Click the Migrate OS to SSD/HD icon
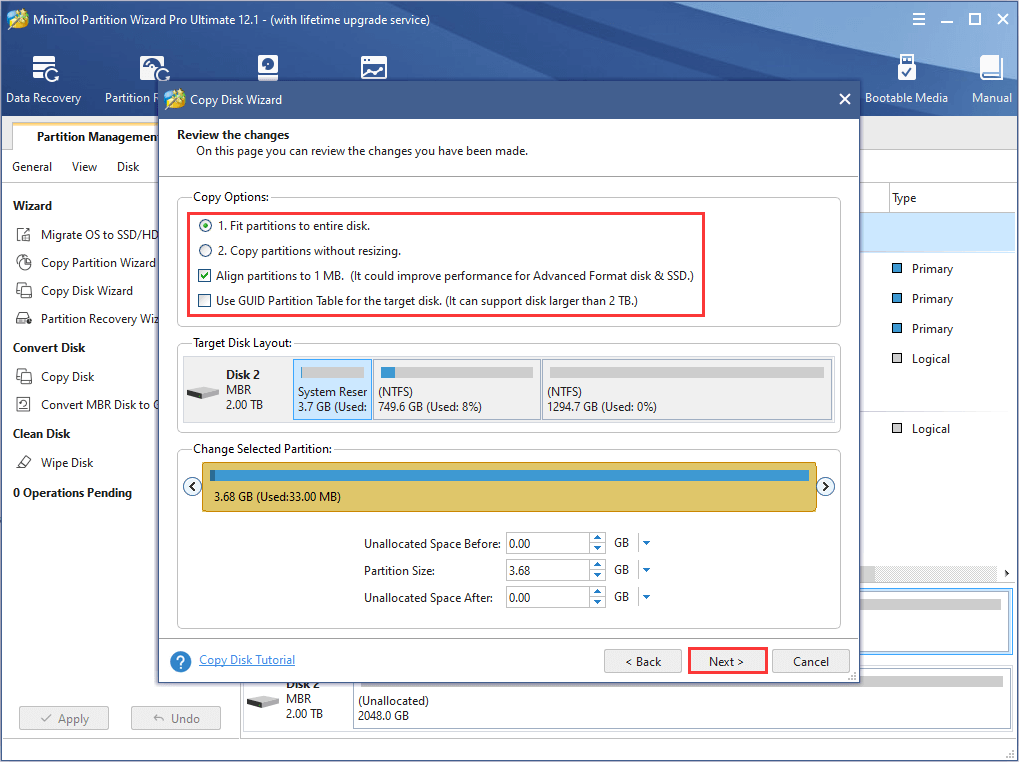The width and height of the screenshot is (1019, 762). click(x=23, y=235)
